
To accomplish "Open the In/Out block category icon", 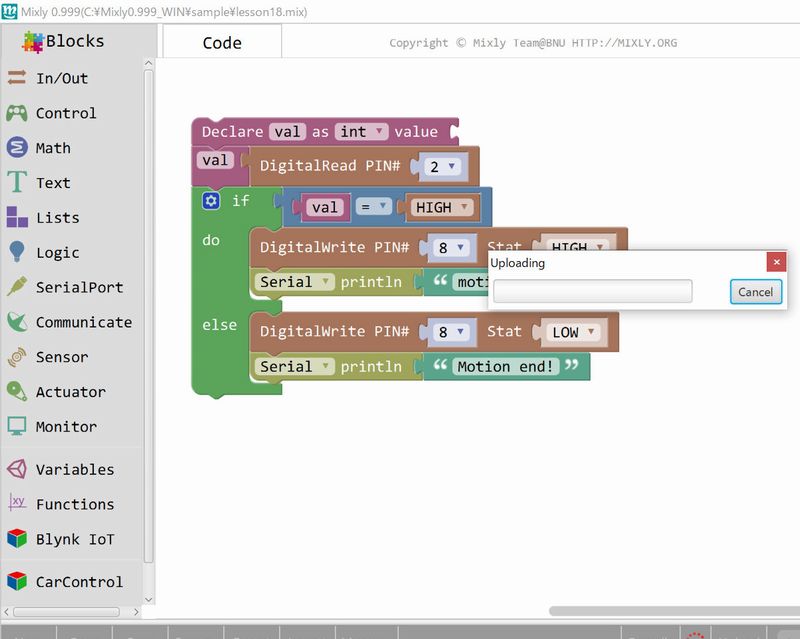I will pos(17,78).
